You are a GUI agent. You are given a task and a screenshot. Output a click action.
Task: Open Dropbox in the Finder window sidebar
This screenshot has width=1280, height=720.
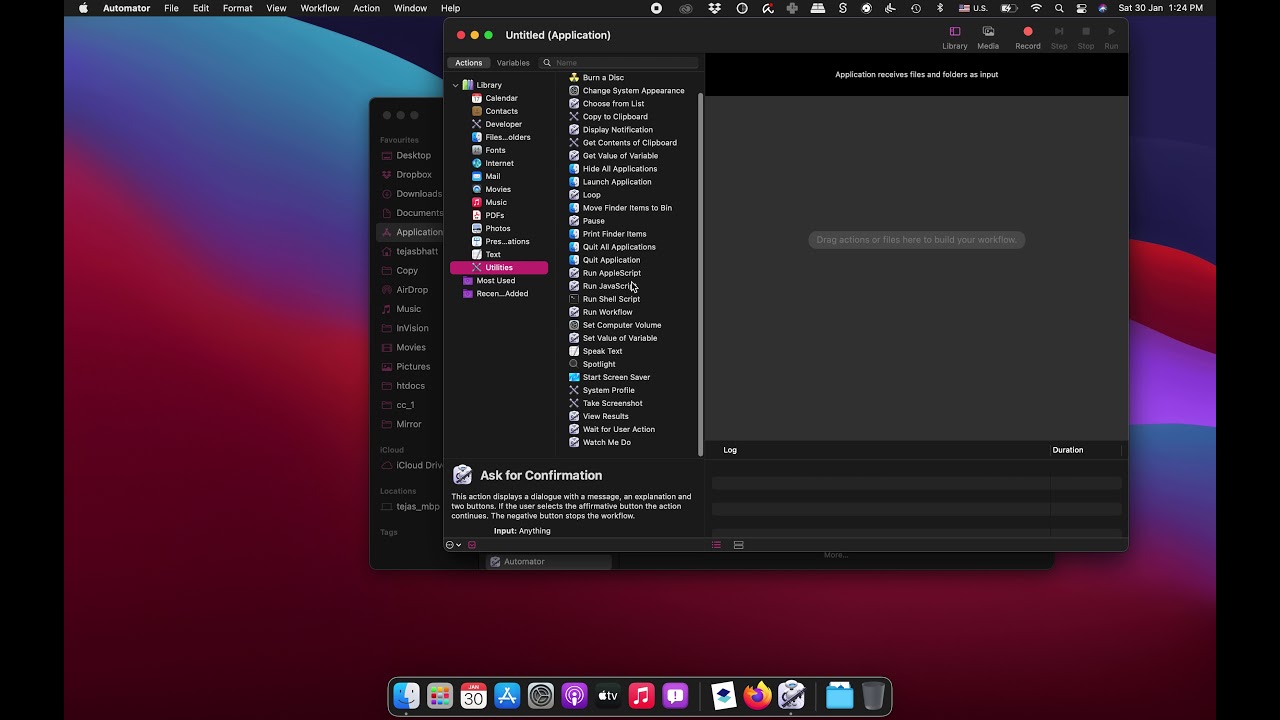click(x=414, y=174)
